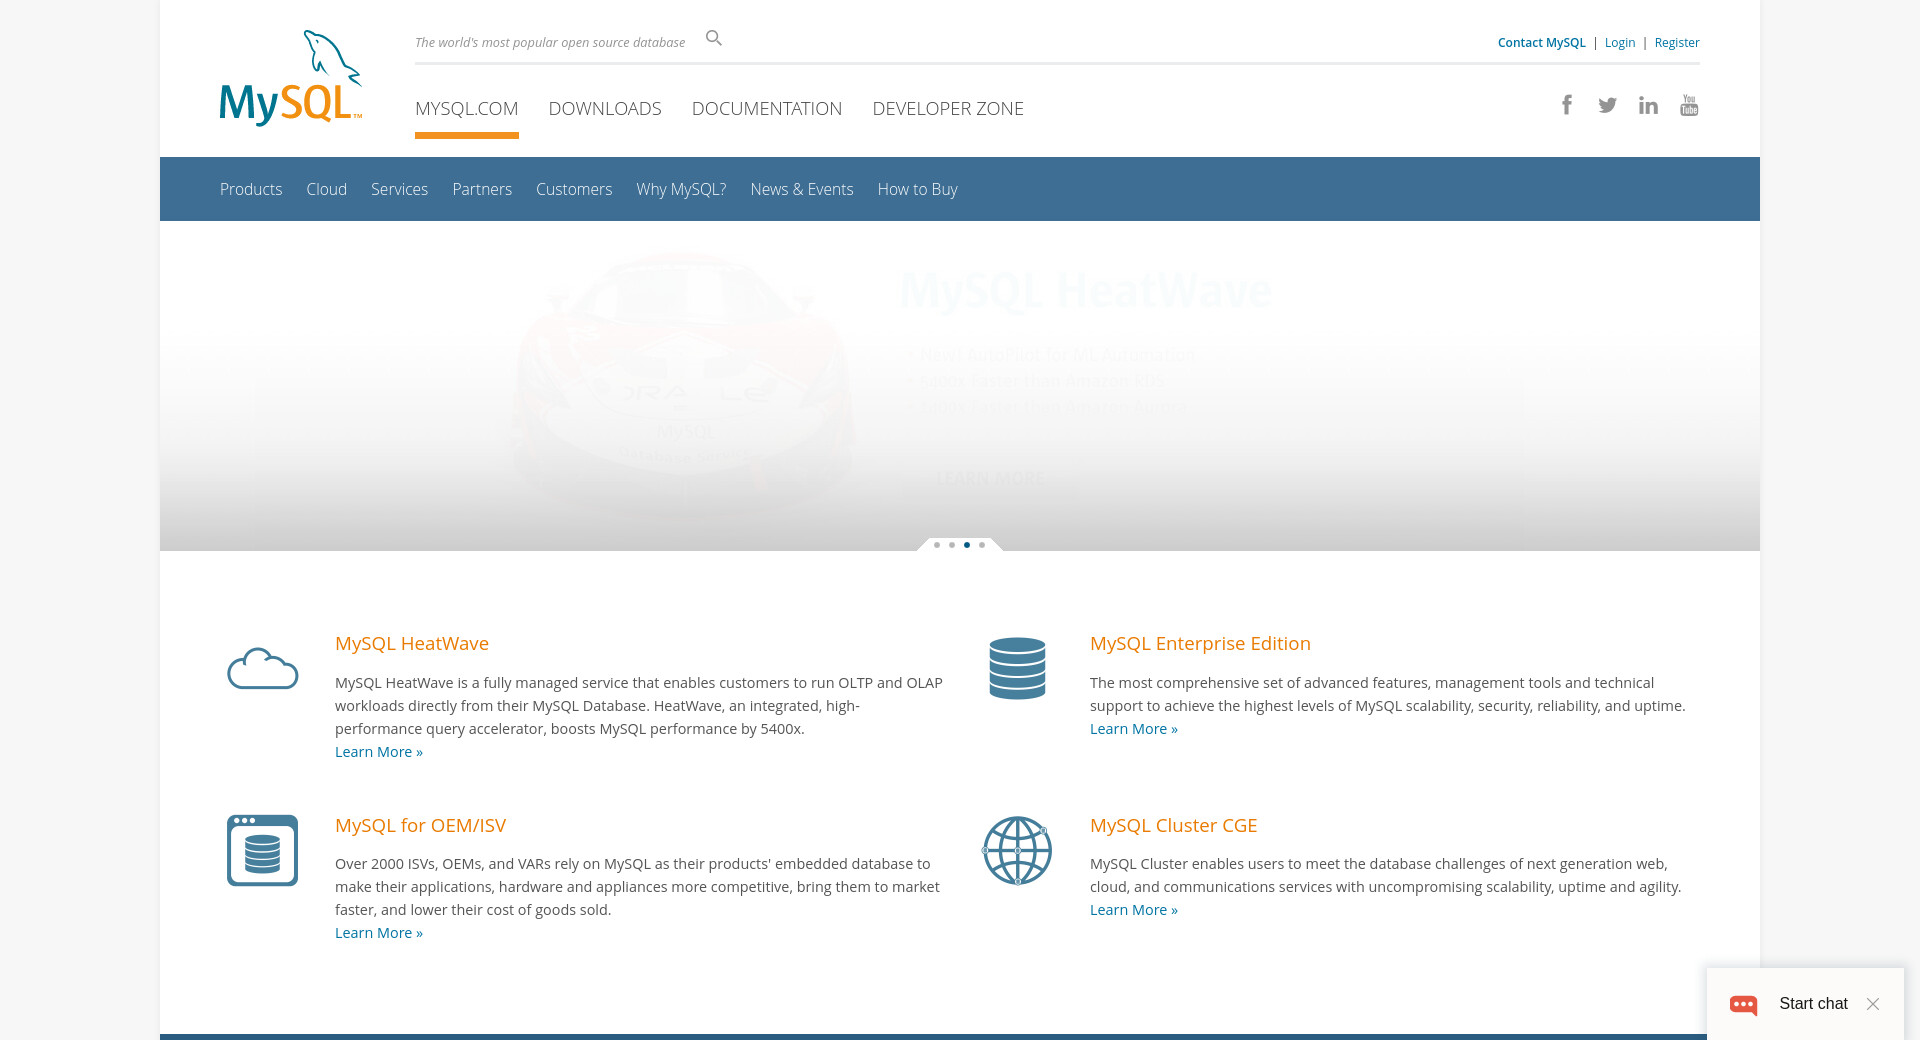The height and width of the screenshot is (1040, 1920).
Task: Select the second carousel slide dot
Action: pos(952,545)
